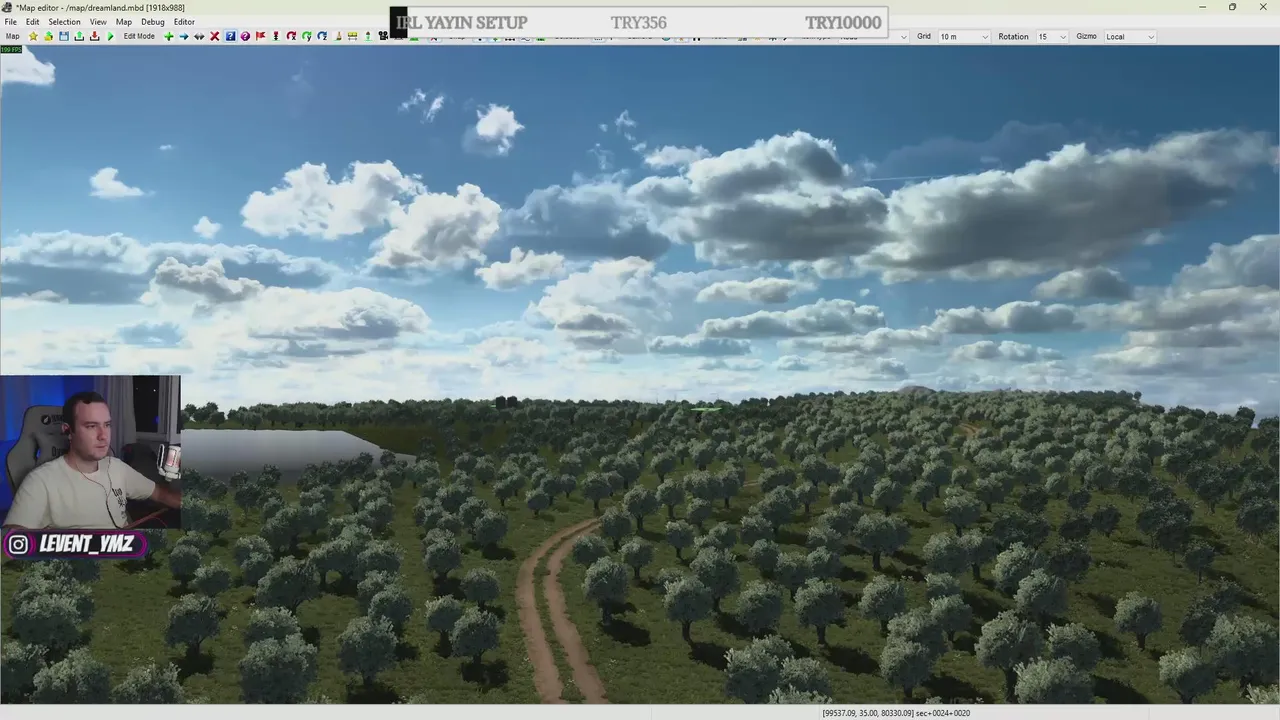This screenshot has height=720, width=1280.
Task: Click the red download import icon
Action: click(94, 36)
